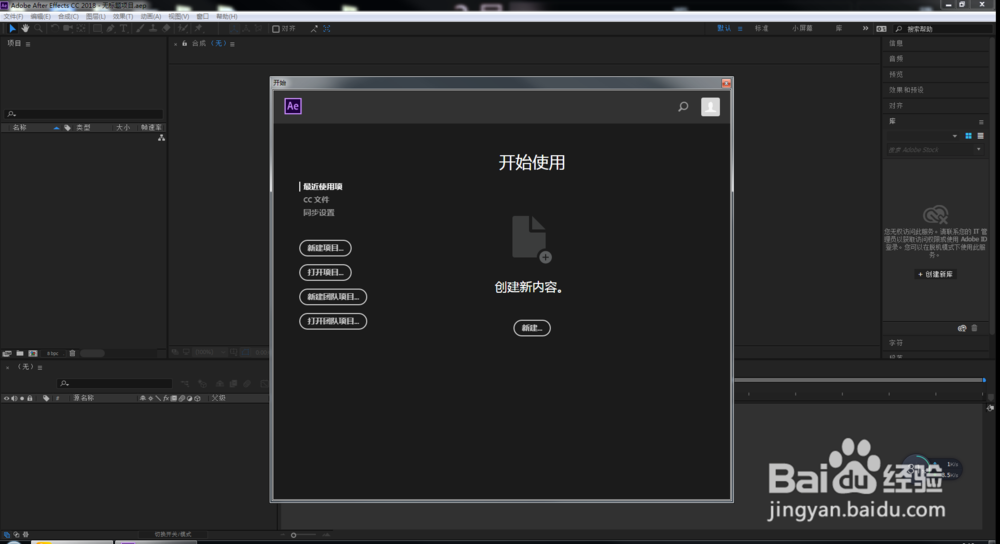1000x544 pixels.
Task: Open the 文件(F) menu
Action: click(13, 17)
